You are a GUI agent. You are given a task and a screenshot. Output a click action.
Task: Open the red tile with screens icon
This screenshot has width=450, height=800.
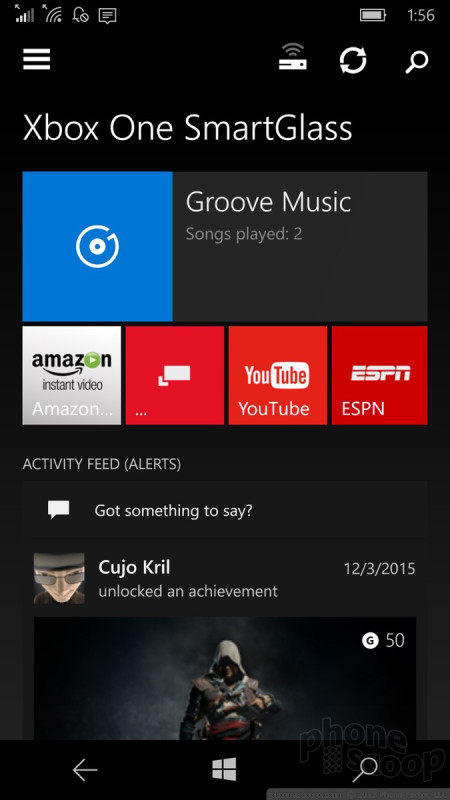tap(174, 375)
